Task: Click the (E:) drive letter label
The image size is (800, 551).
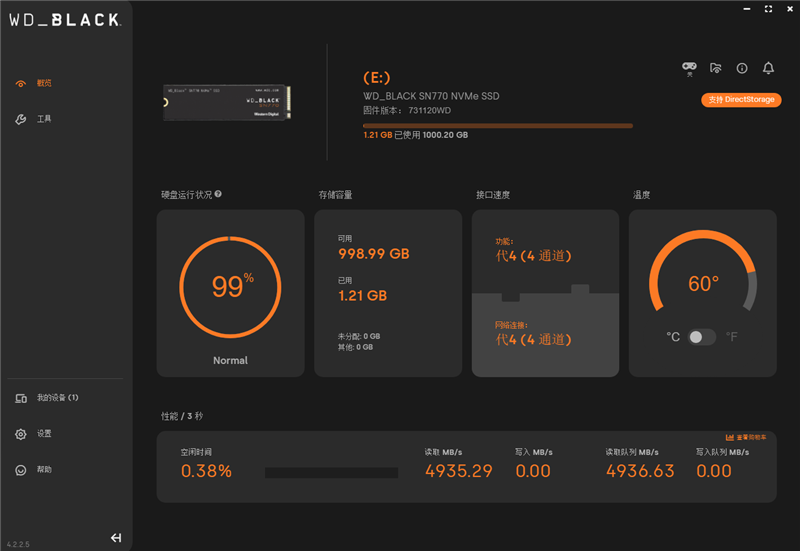Action: (377, 78)
